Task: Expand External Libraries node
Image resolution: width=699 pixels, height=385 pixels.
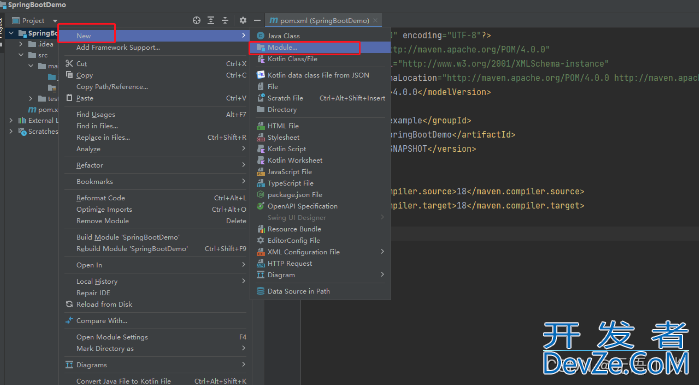Action: tap(11, 121)
